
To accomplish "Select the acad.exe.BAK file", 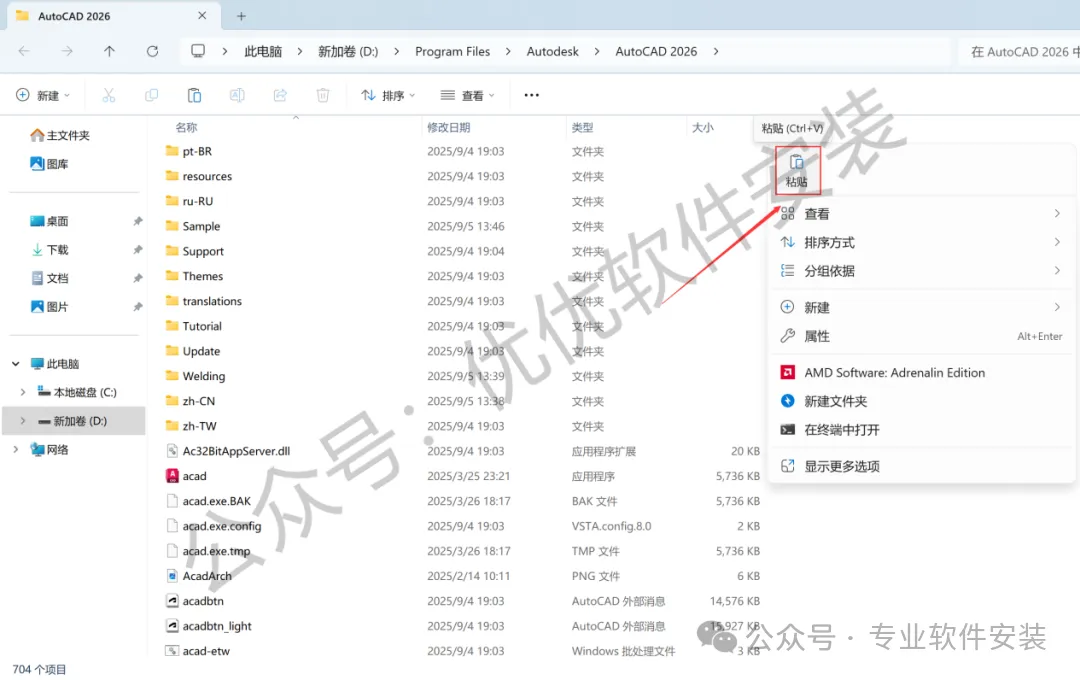I will tap(209, 501).
